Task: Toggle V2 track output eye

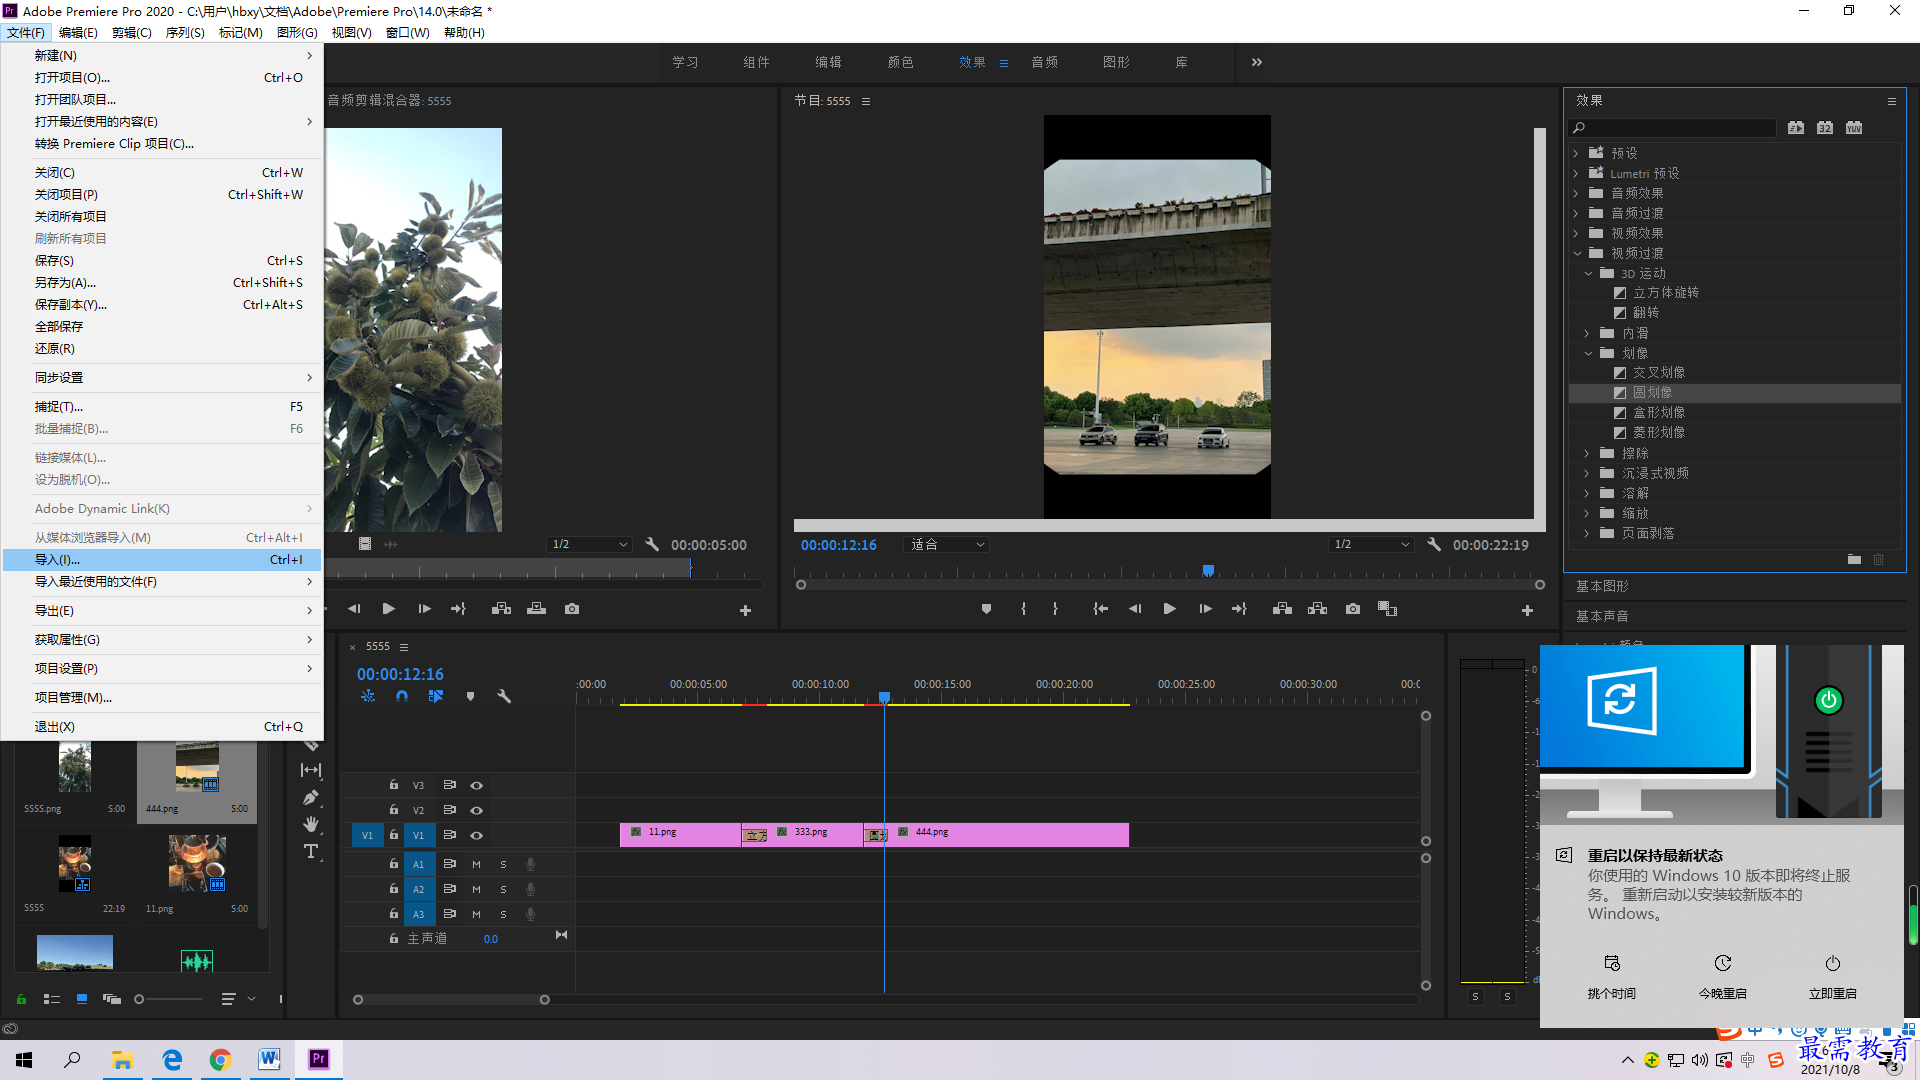Action: point(477,810)
